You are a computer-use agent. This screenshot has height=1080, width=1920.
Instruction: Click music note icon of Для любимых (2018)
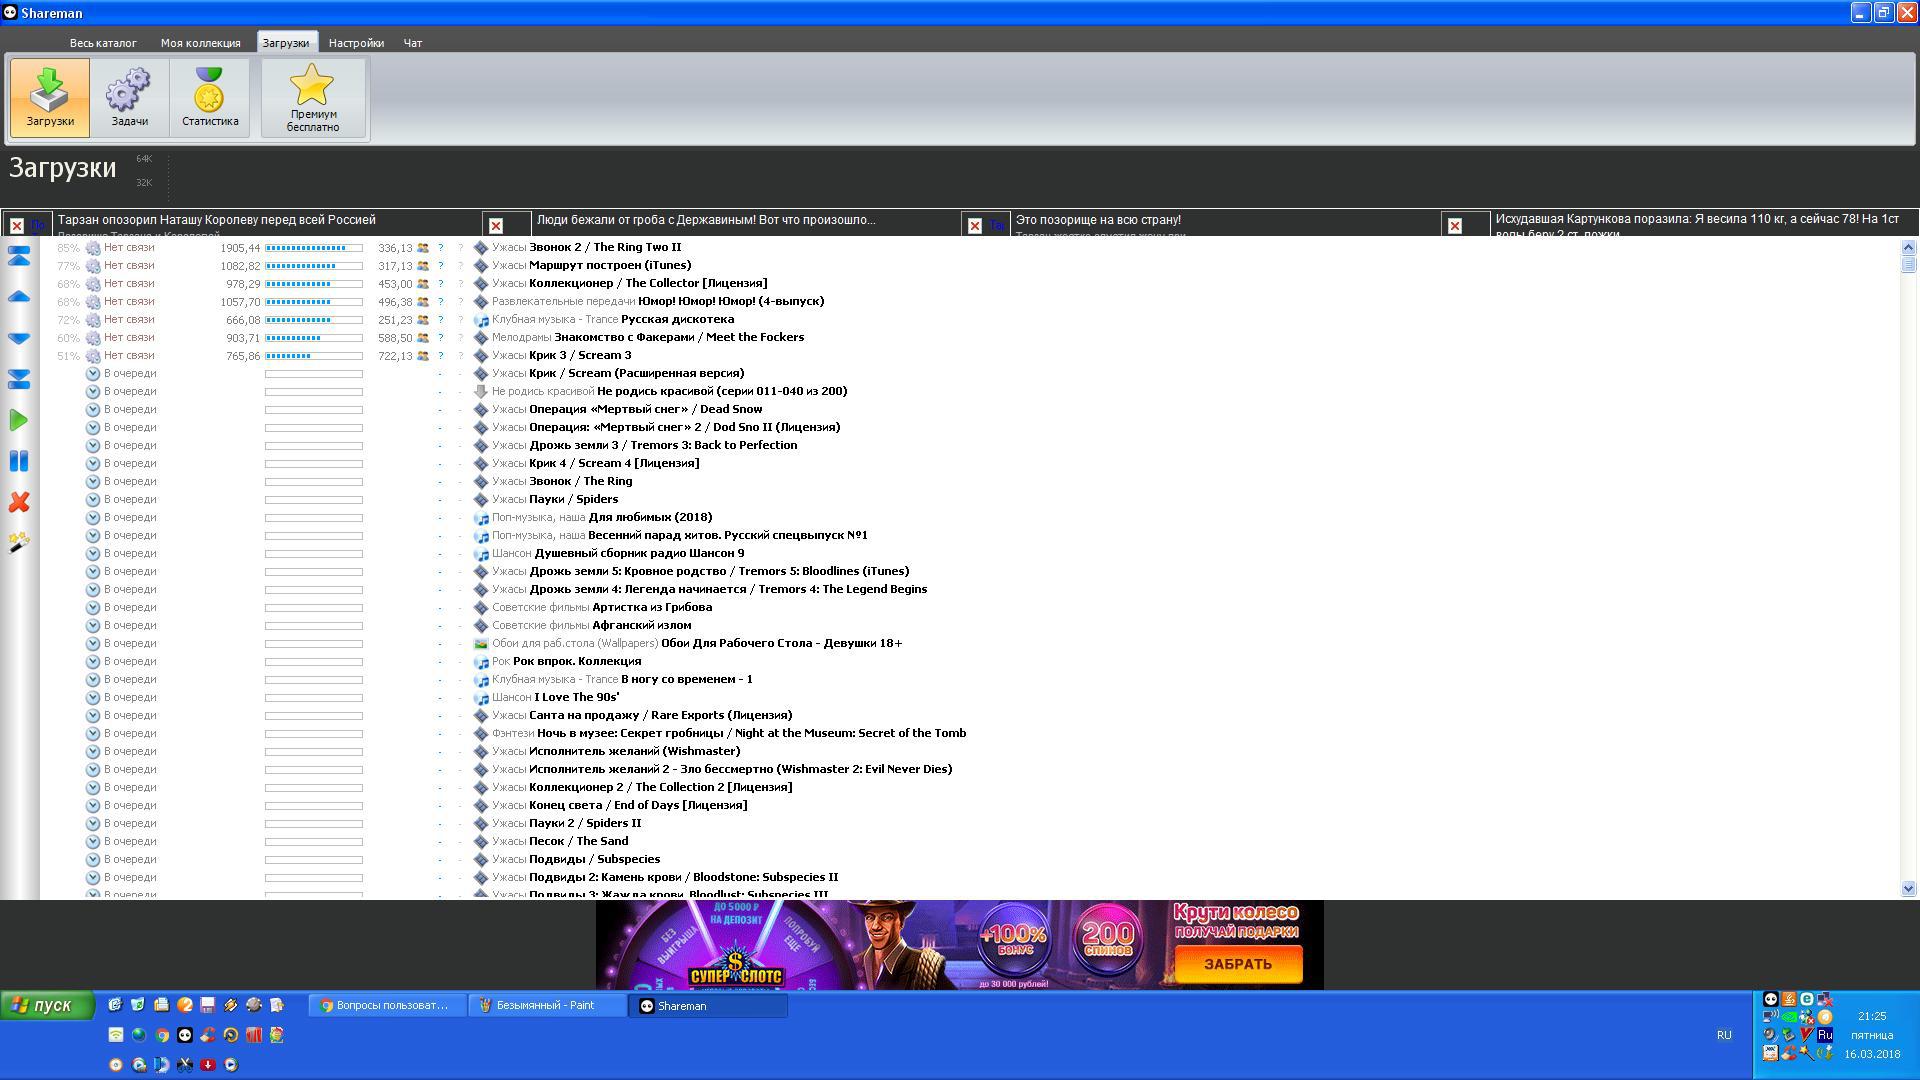(x=481, y=518)
